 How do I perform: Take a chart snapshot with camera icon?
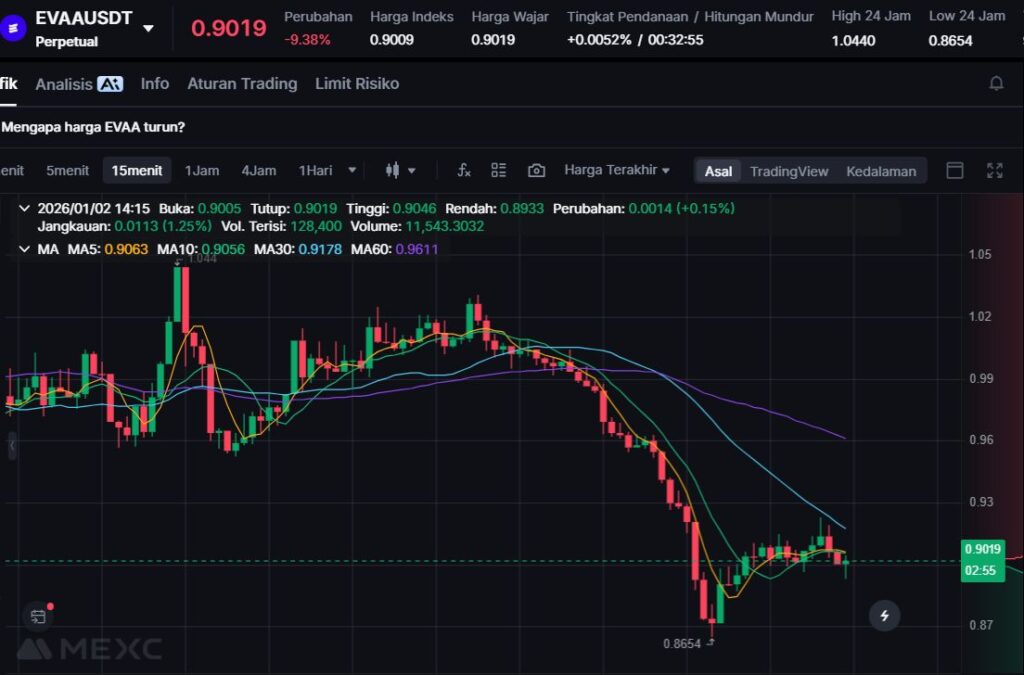click(x=536, y=170)
